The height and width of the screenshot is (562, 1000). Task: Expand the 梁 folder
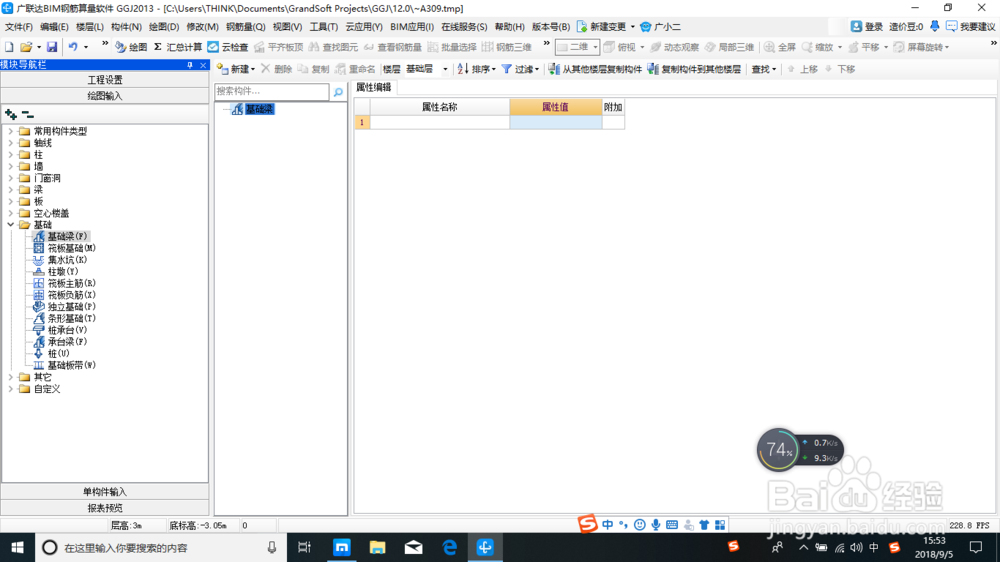11,189
